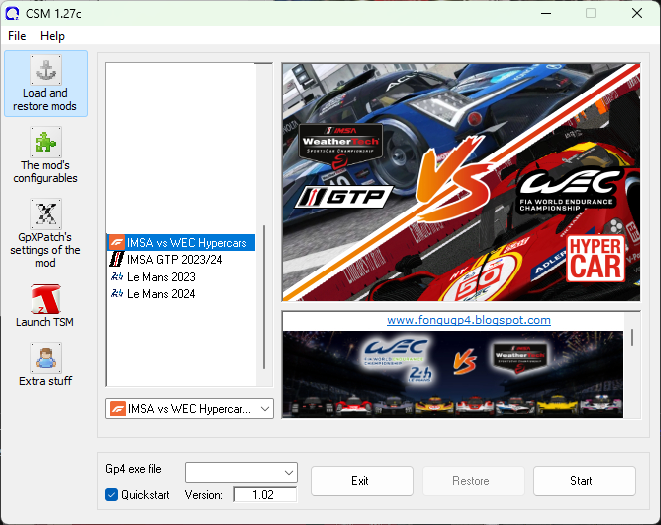
Task: Open the www.fonqugp4.blogspot.com link
Action: click(469, 320)
